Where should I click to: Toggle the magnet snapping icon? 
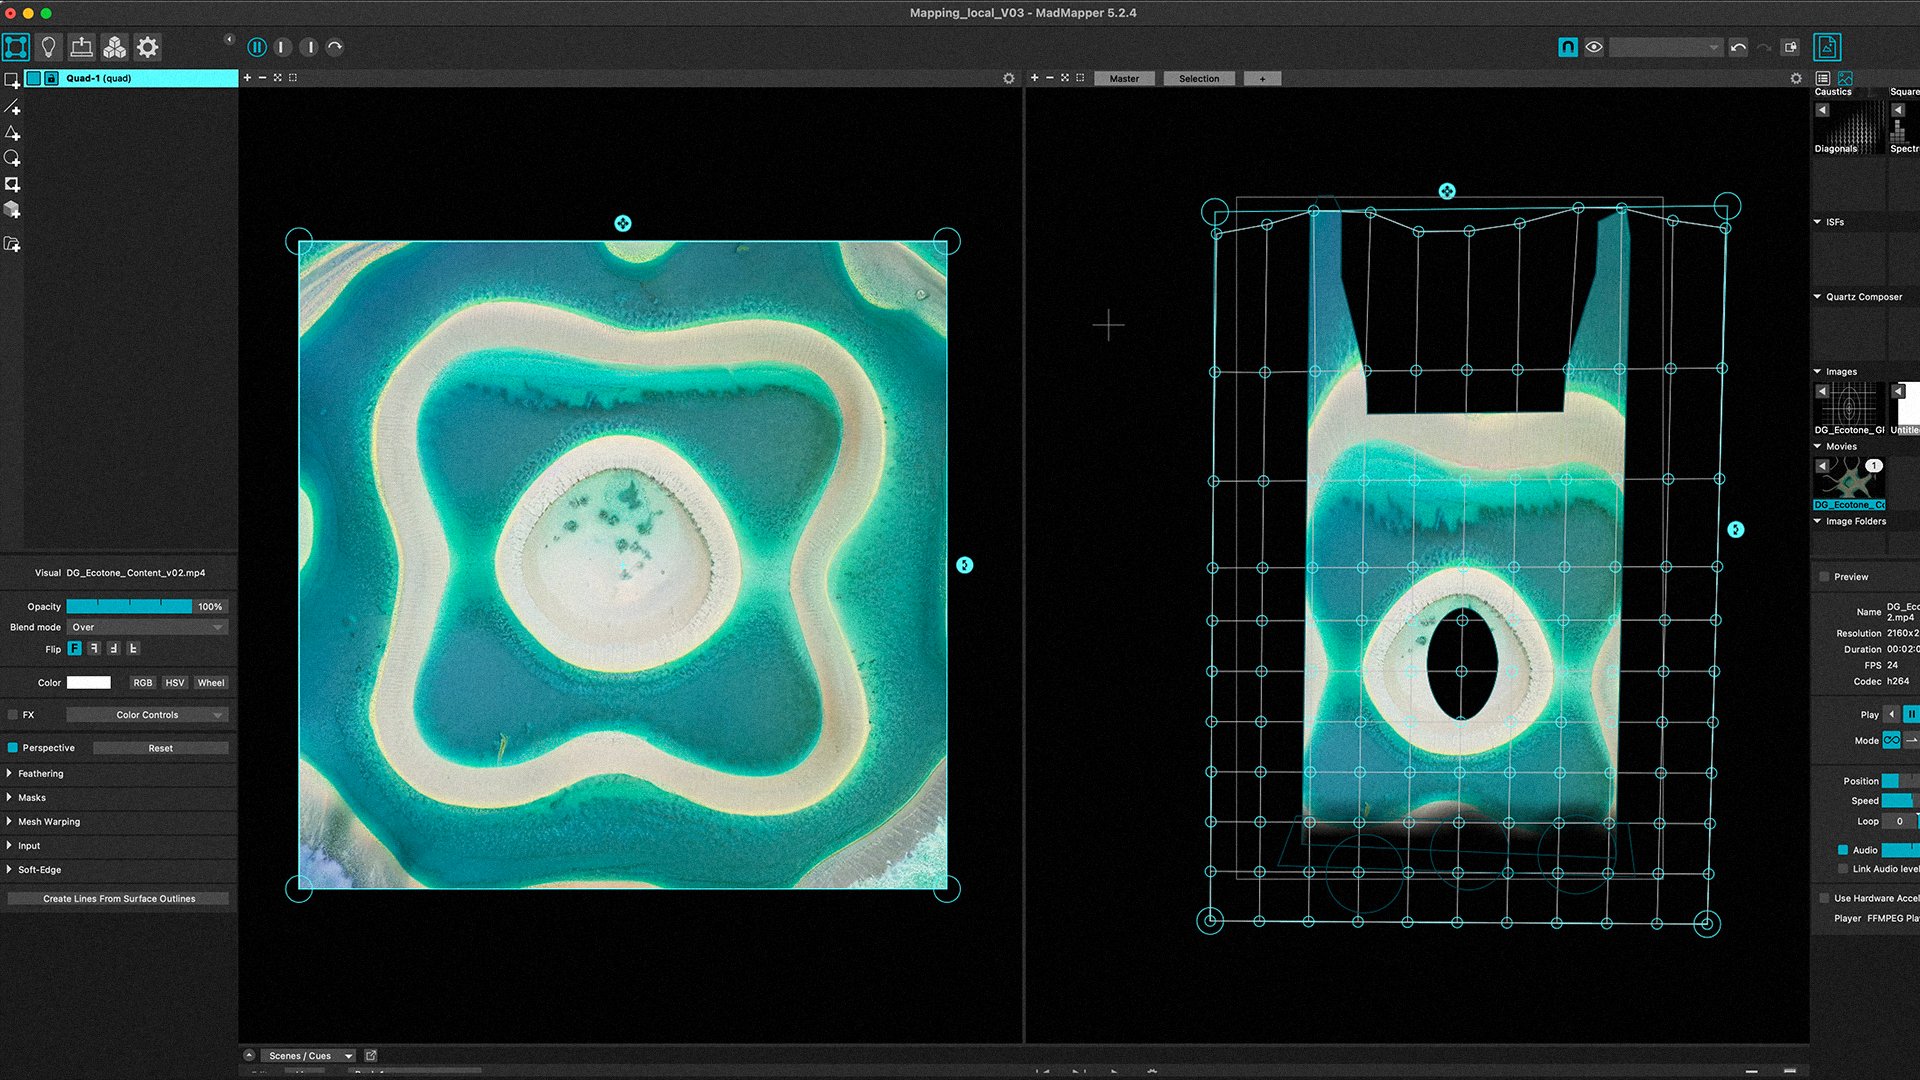point(1567,47)
